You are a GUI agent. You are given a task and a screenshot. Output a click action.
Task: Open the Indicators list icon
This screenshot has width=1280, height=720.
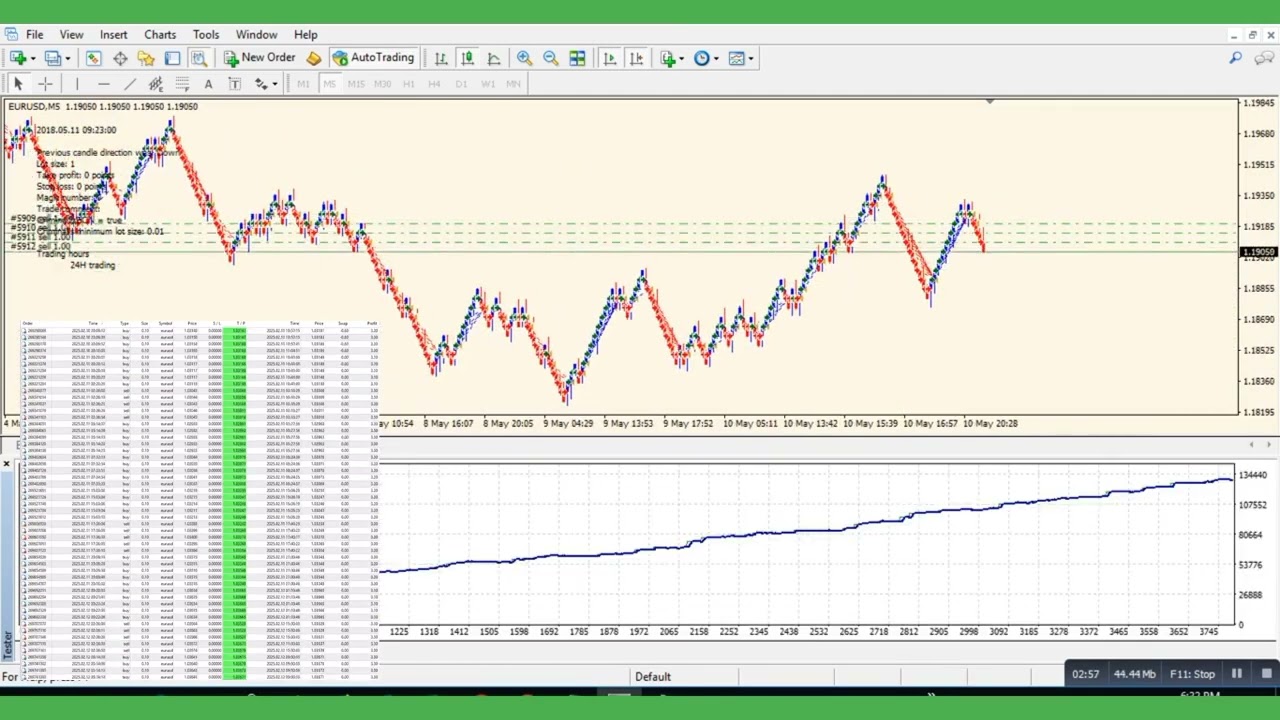pos(667,58)
